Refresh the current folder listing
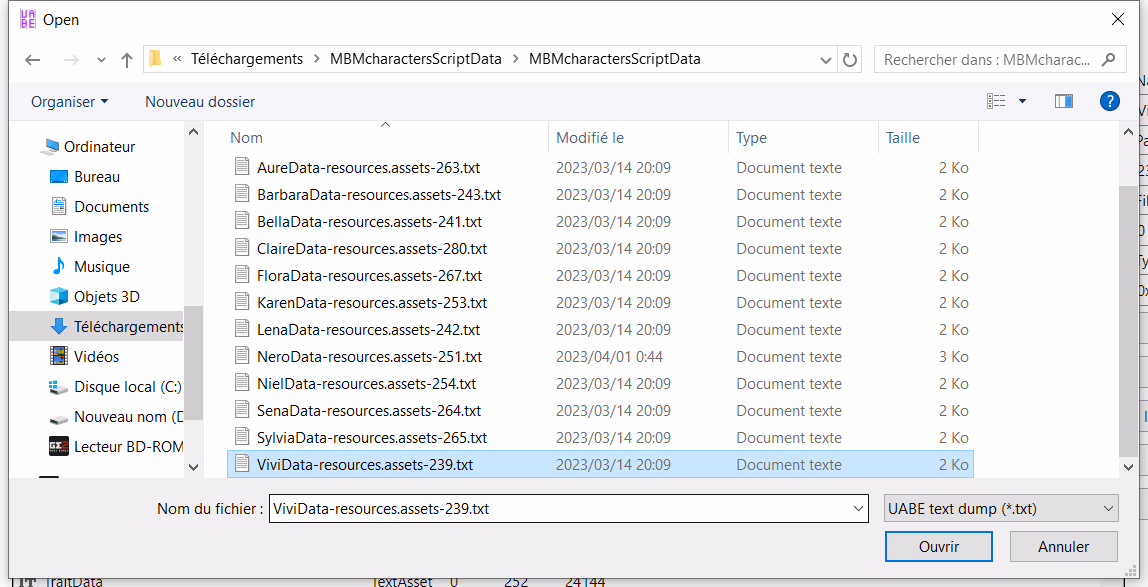1148x587 pixels. (850, 60)
